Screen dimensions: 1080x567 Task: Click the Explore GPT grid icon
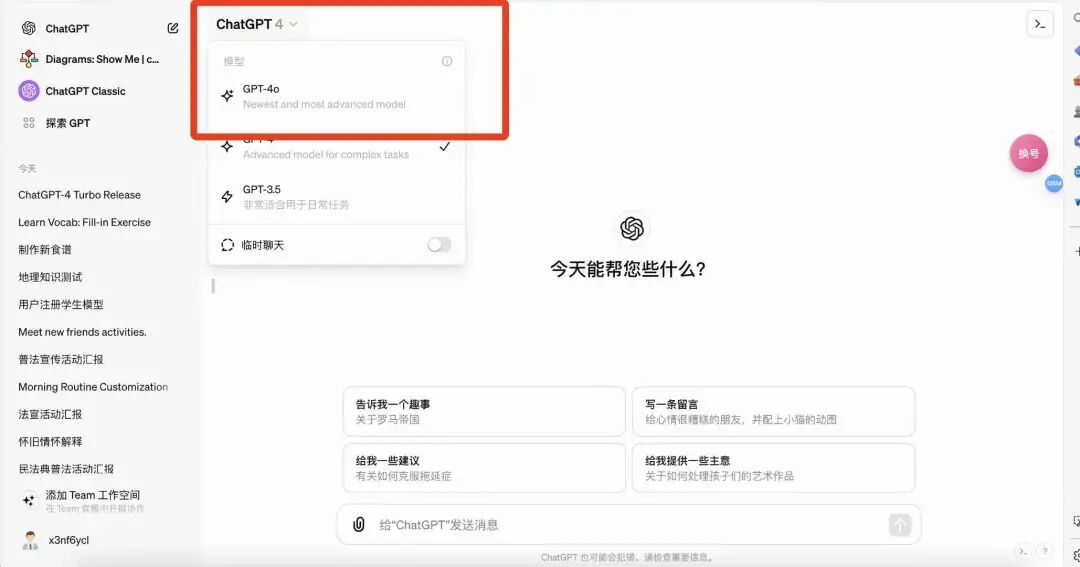pos(29,123)
